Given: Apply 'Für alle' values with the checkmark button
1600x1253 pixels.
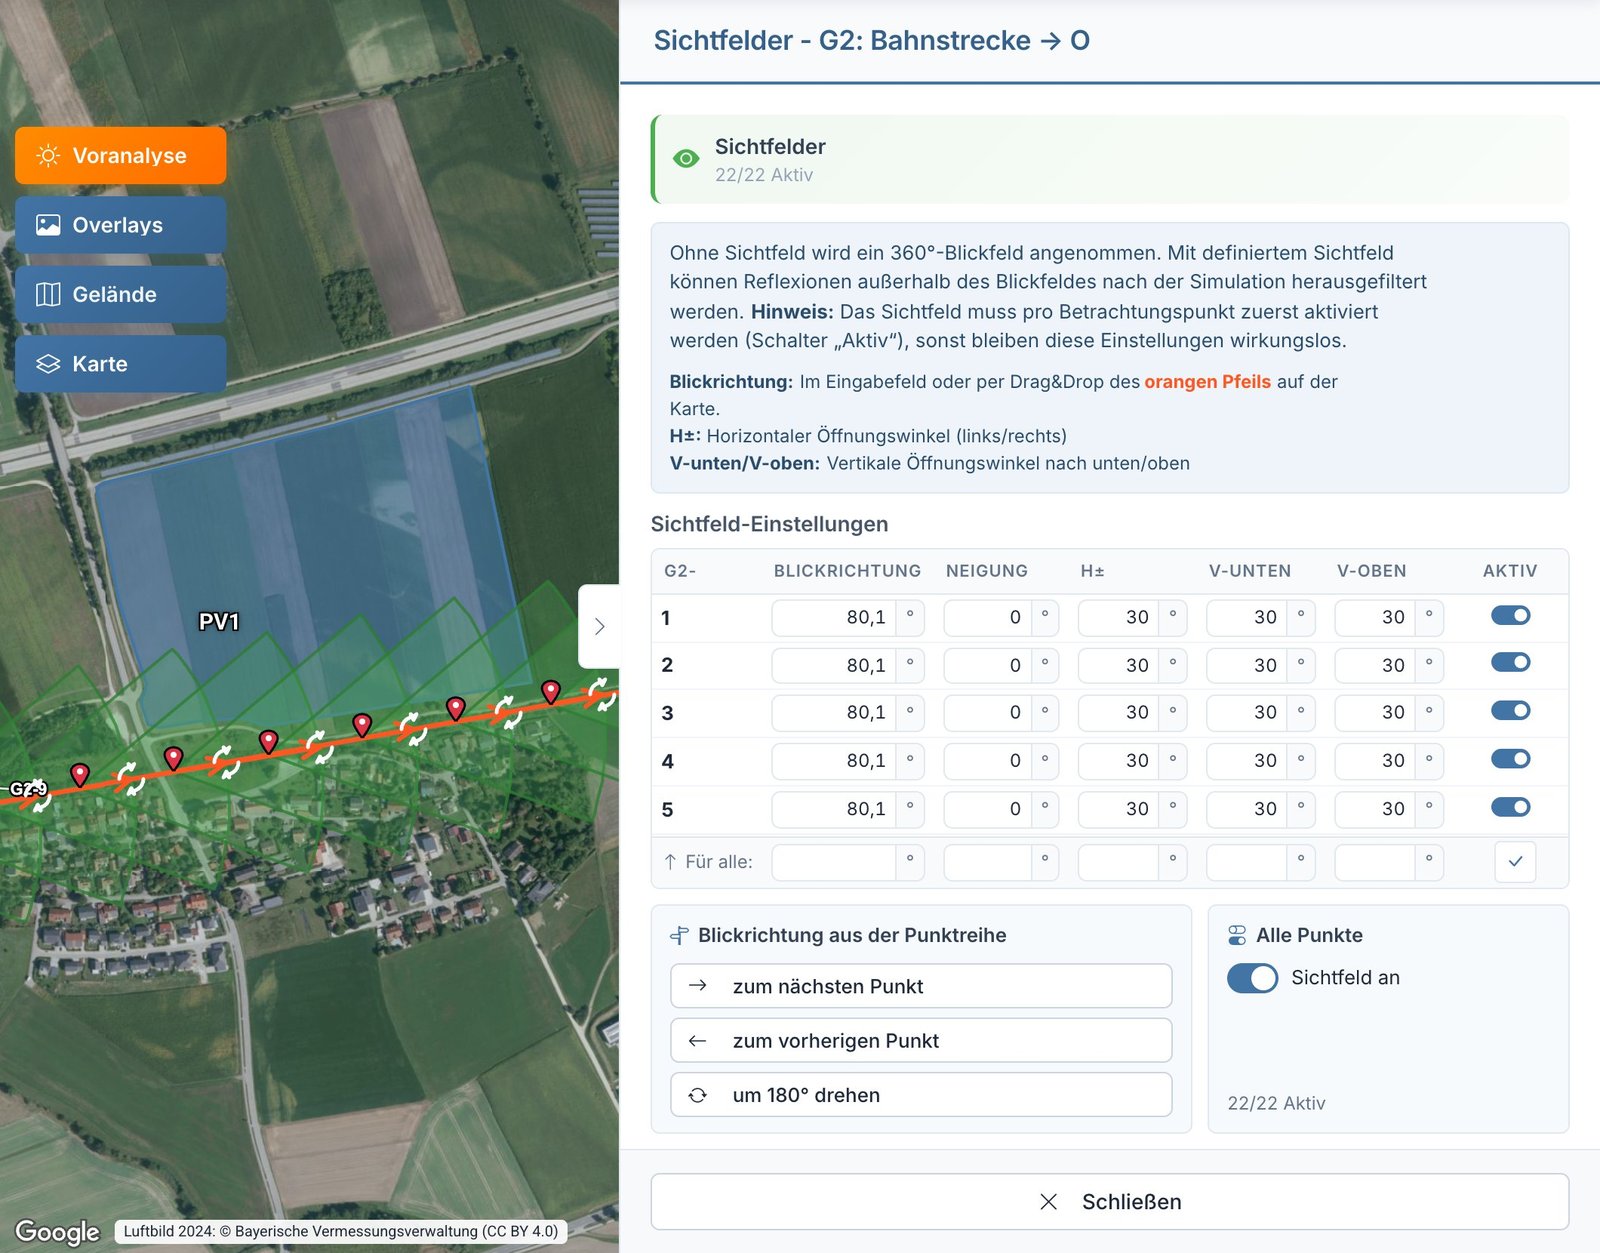Looking at the screenshot, I should point(1515,861).
